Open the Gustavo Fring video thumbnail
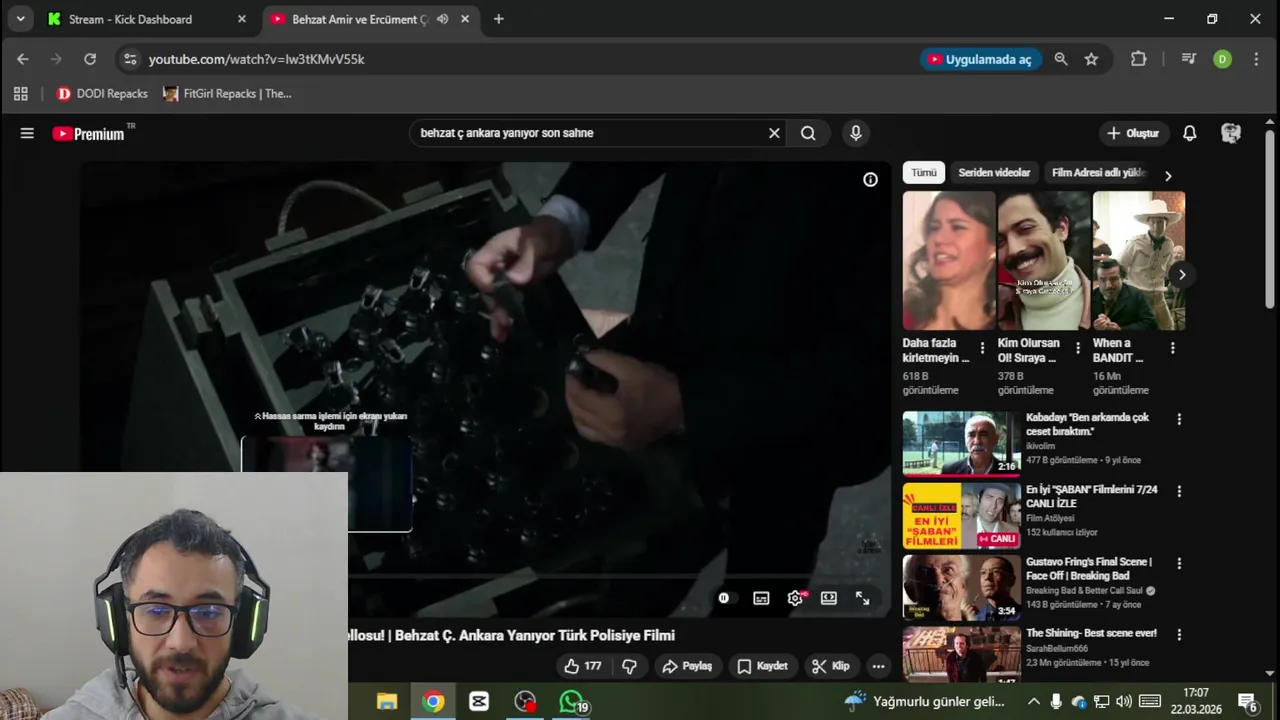1280x720 pixels. tap(961, 587)
